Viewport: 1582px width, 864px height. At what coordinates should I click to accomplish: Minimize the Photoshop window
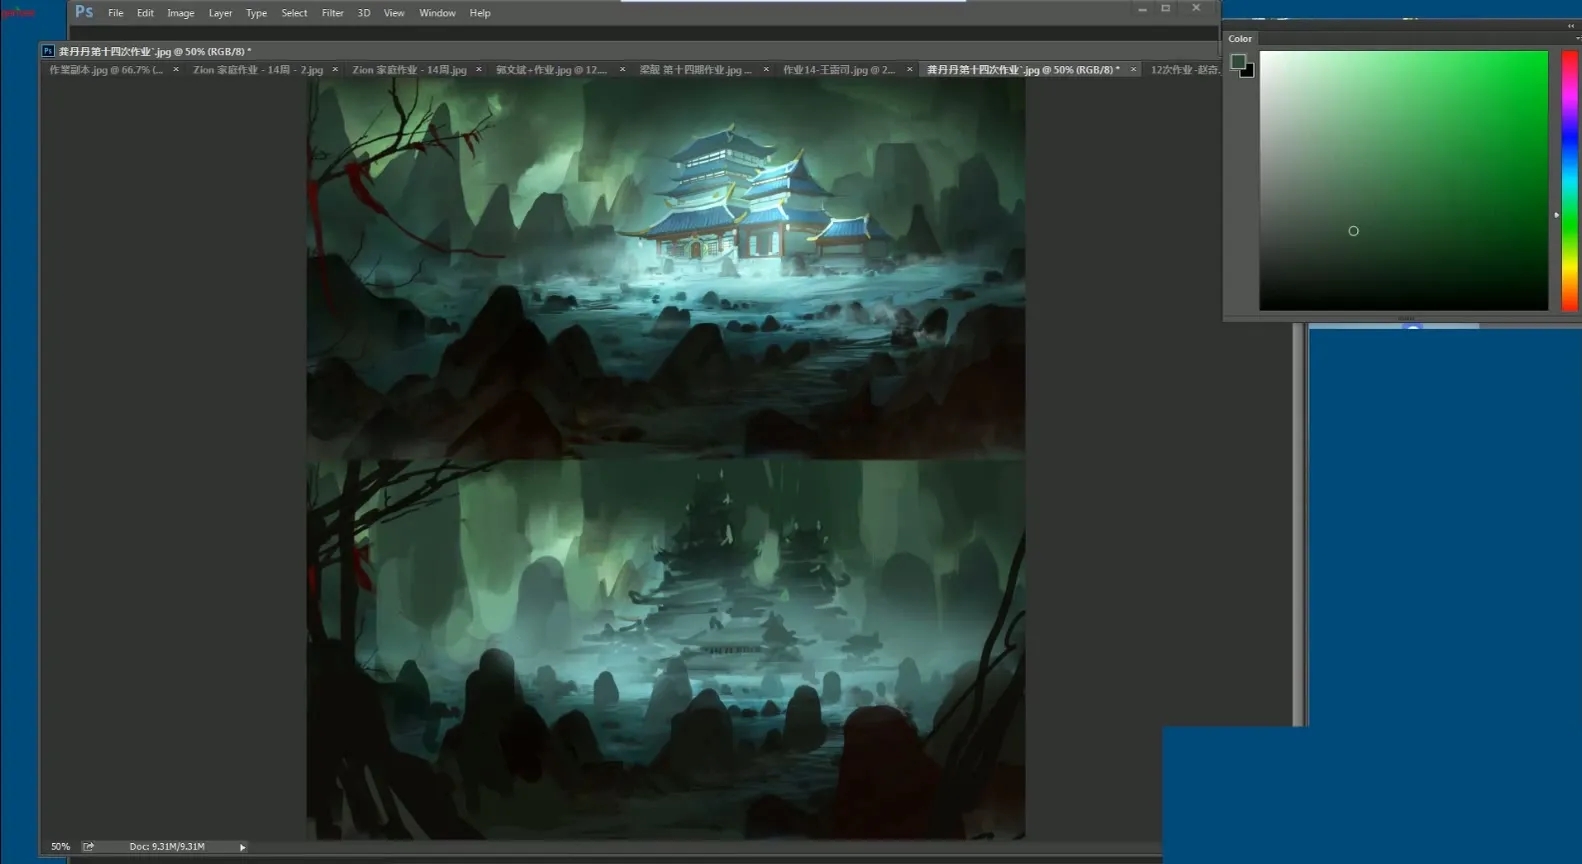(1142, 9)
